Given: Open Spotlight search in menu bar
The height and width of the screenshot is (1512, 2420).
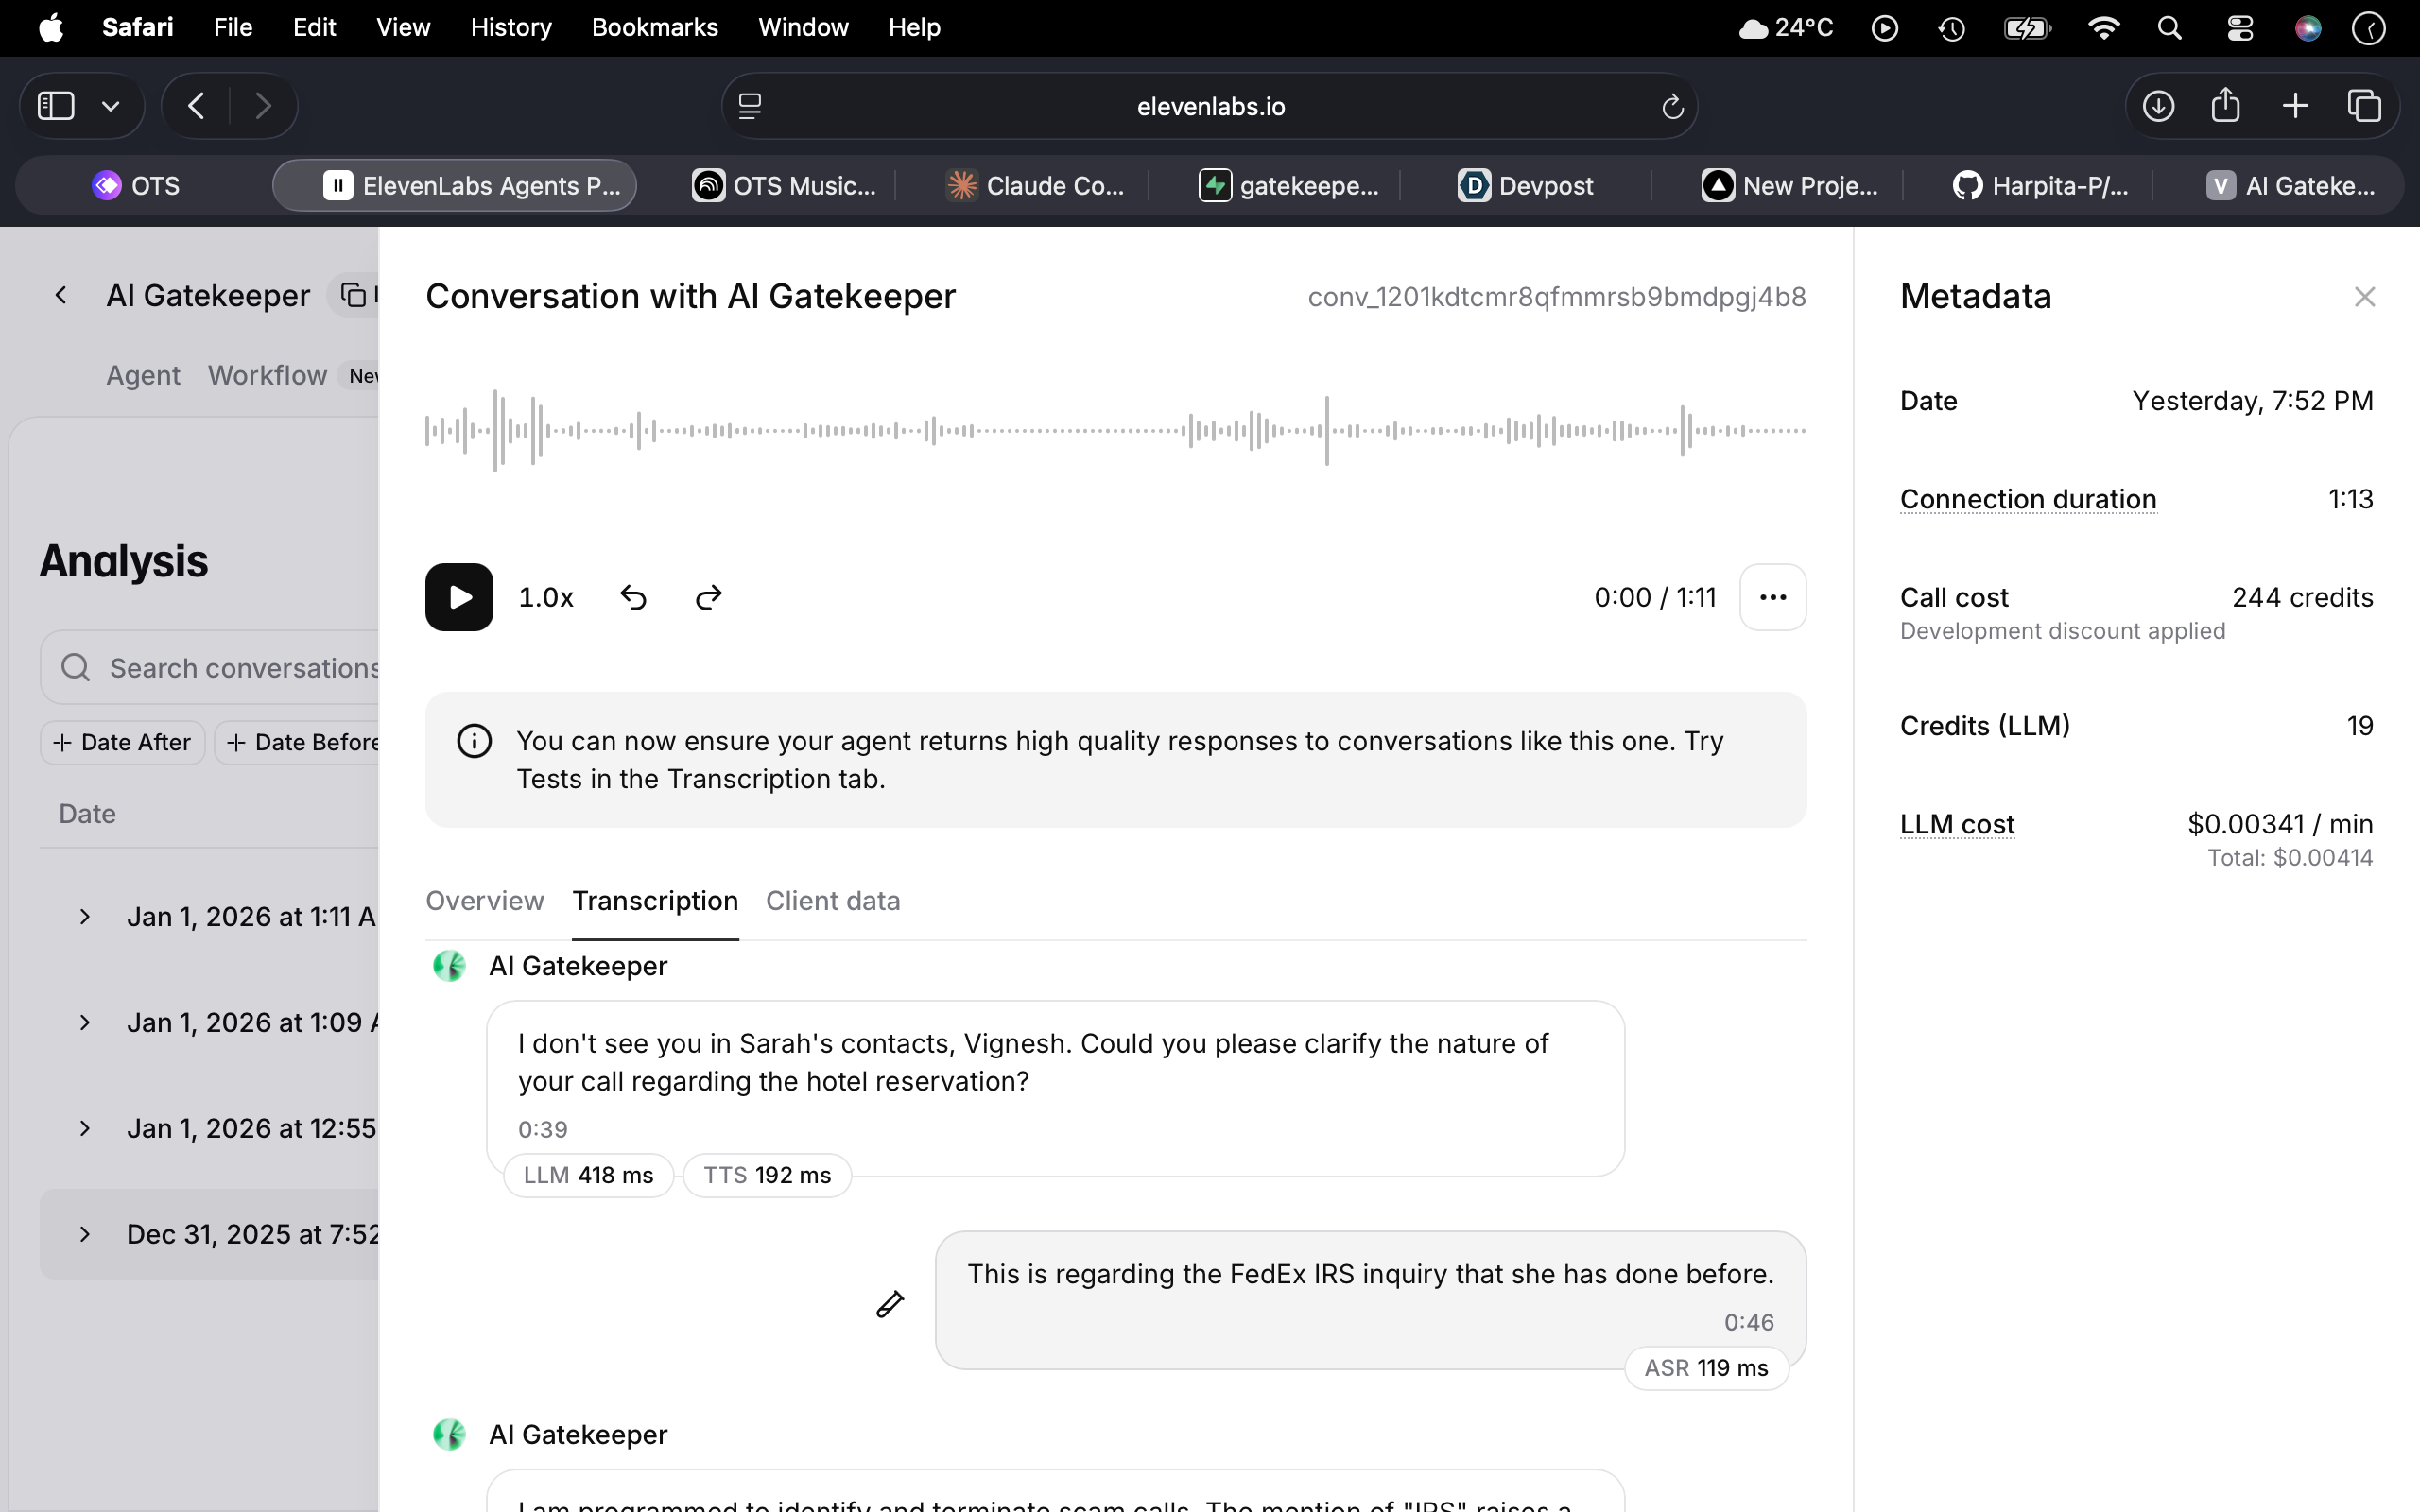Looking at the screenshot, I should click(2169, 27).
